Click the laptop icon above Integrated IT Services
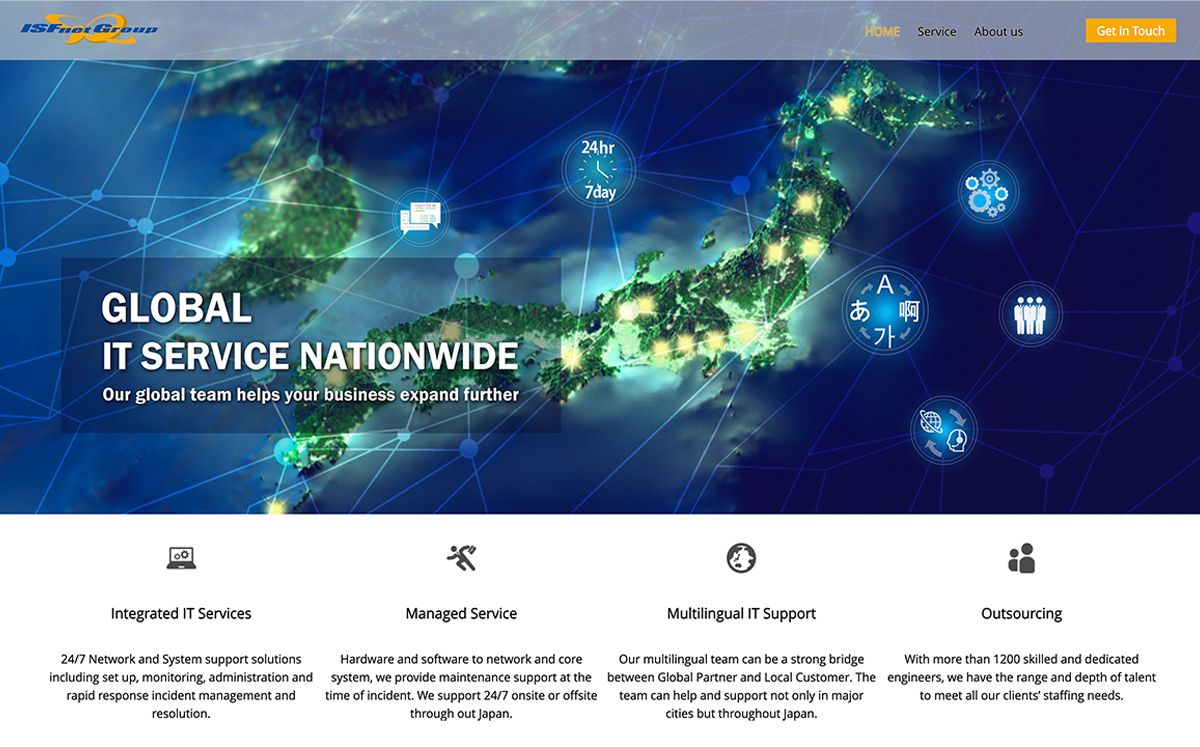Screen dimensions: 1200x747 181,558
